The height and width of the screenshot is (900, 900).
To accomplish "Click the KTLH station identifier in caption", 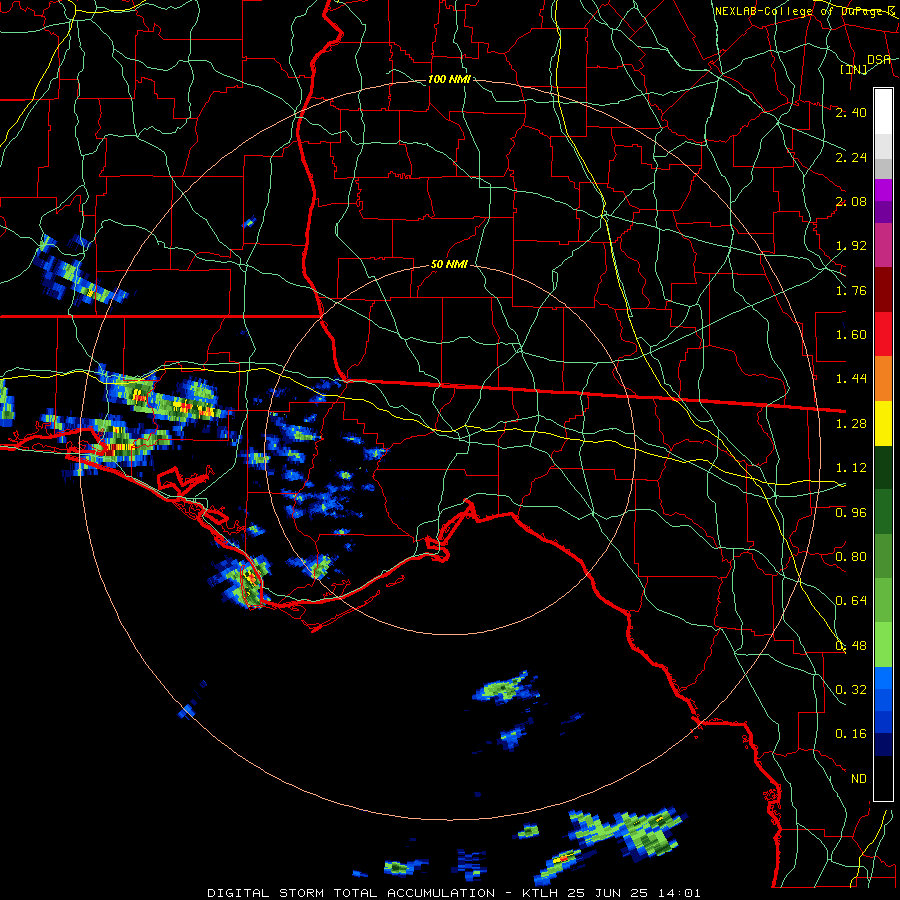I will tap(542, 893).
